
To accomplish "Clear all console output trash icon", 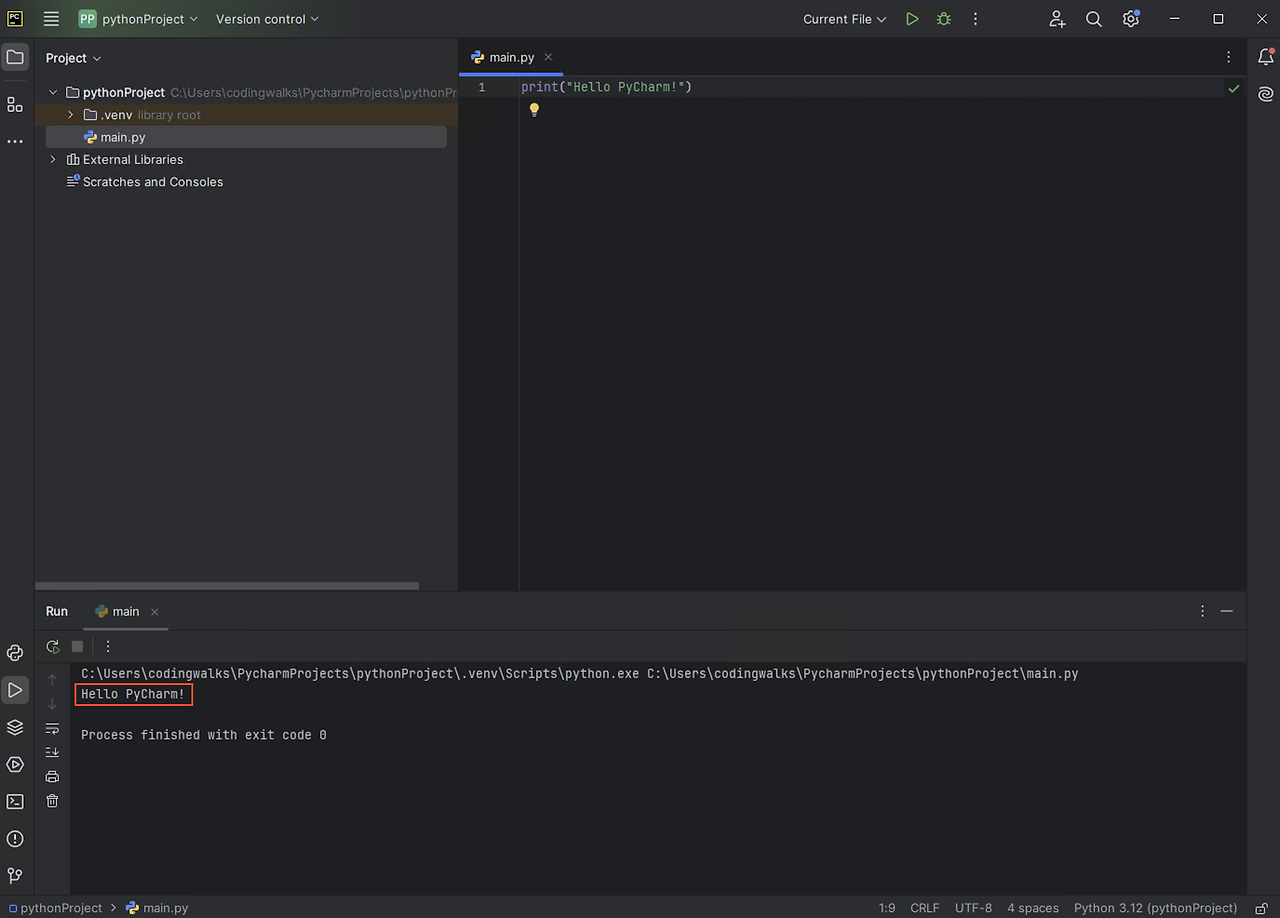I will point(53,801).
